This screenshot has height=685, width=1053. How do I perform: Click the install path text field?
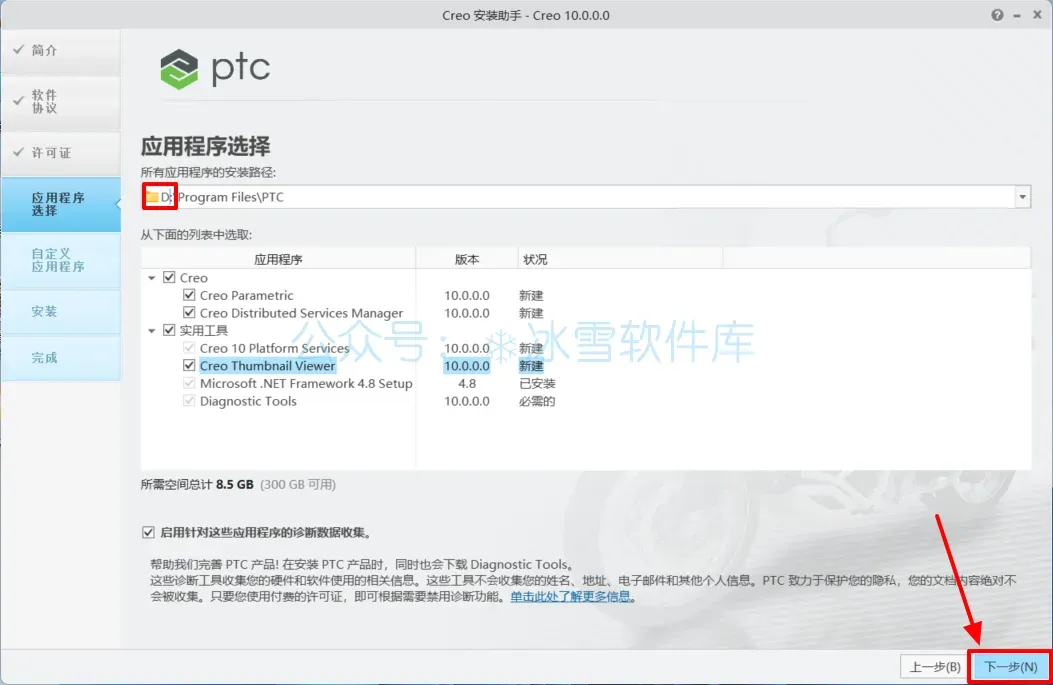pos(586,197)
